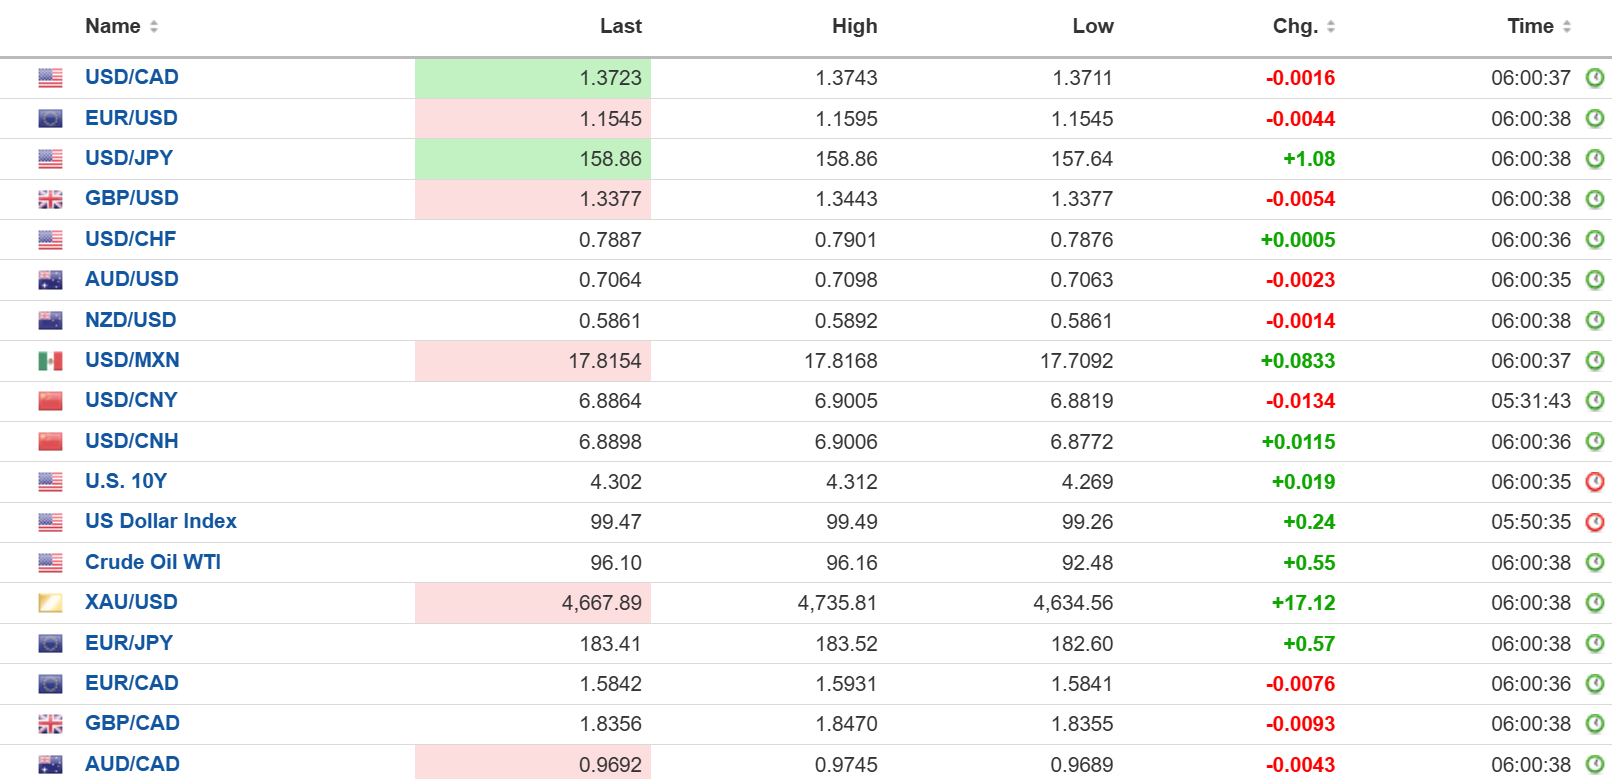Sort the table by Time column arrows
This screenshot has height=779, width=1612.
tap(1567, 27)
